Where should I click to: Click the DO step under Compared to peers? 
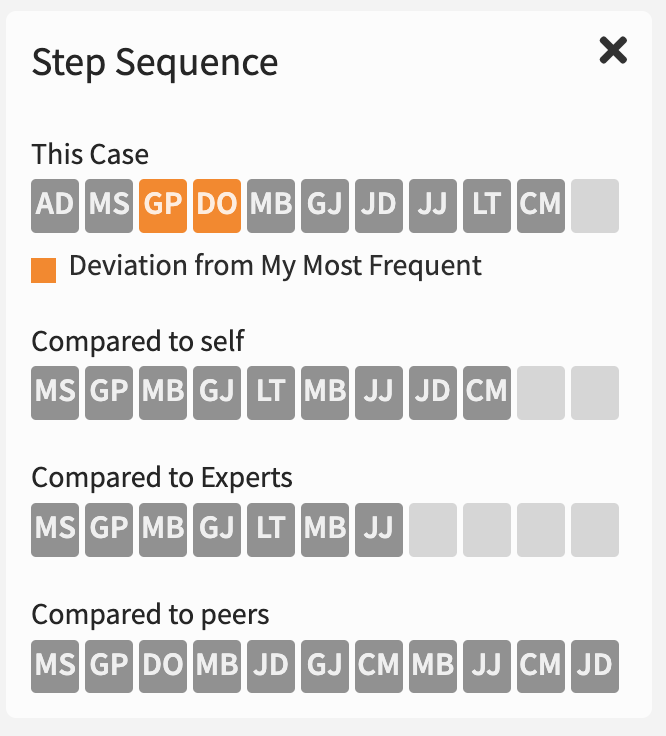[163, 666]
